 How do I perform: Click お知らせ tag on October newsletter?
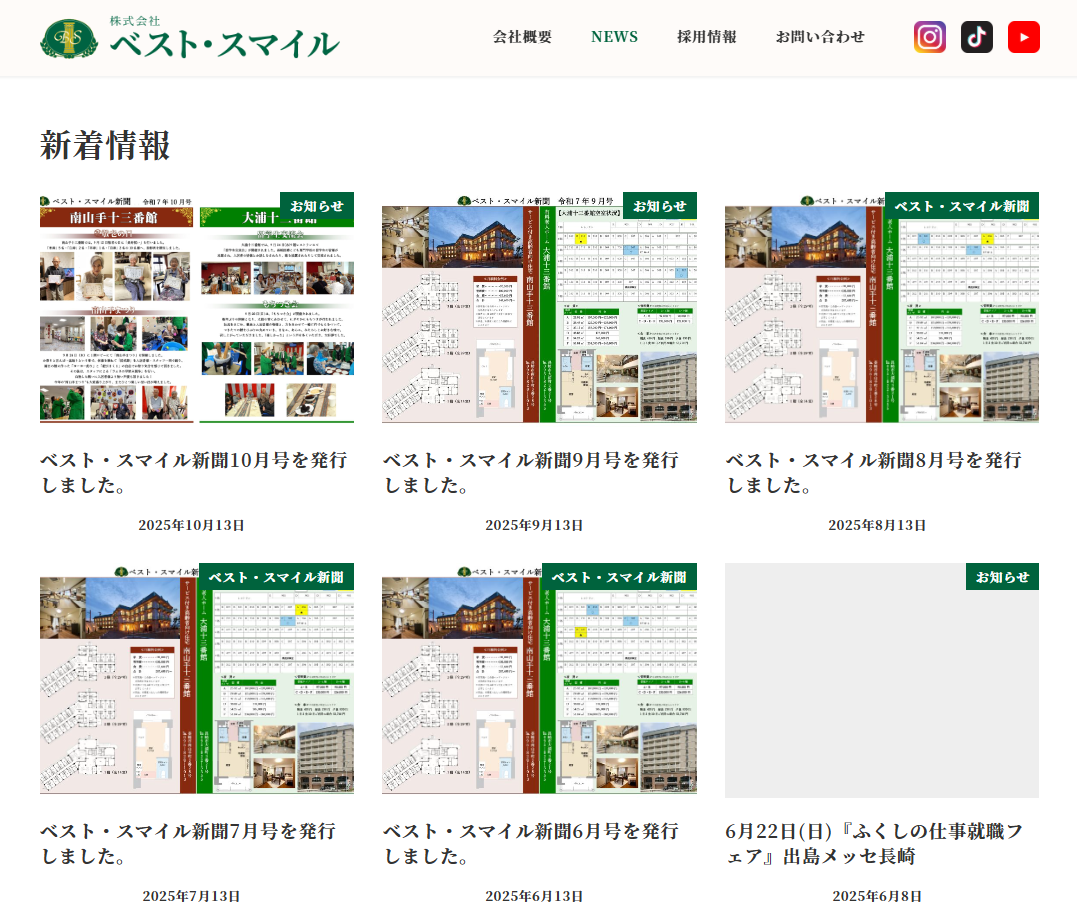pyautogui.click(x=316, y=206)
